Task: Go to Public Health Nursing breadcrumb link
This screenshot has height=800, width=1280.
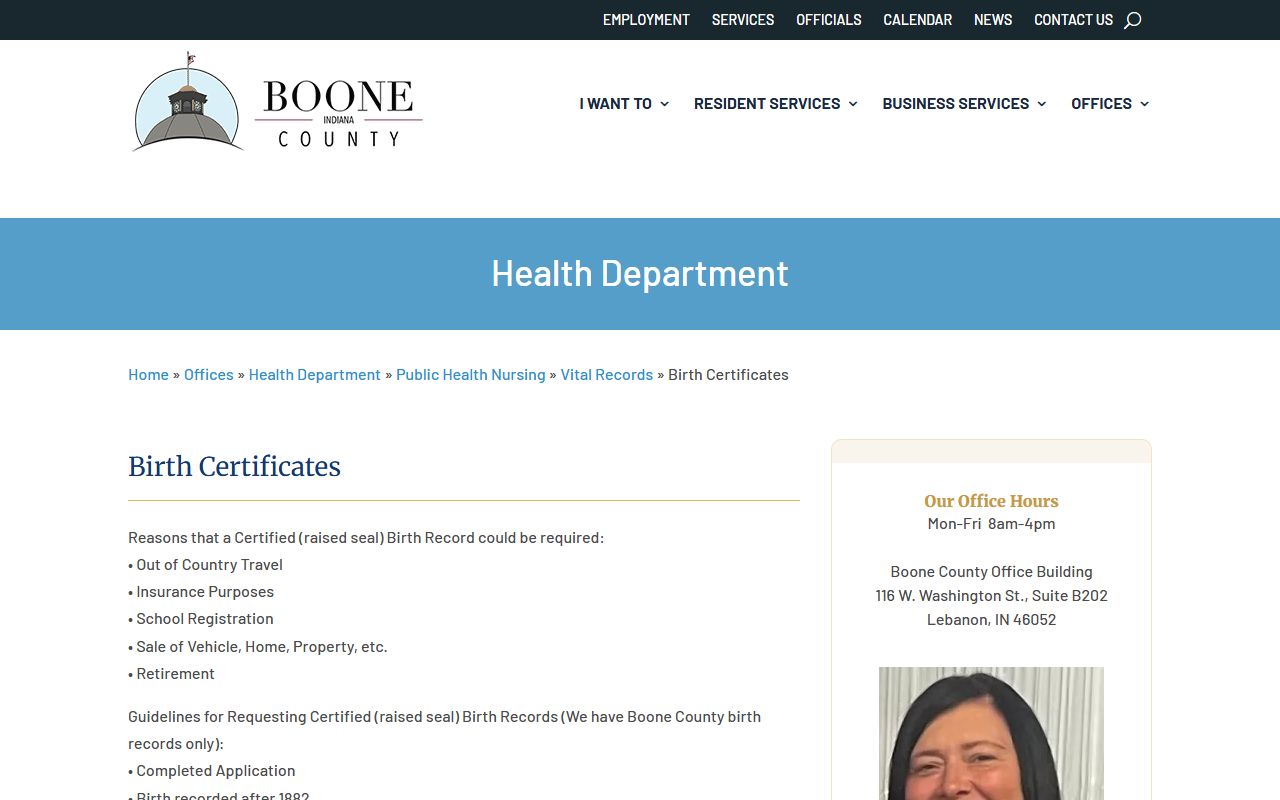Action: pos(470,374)
